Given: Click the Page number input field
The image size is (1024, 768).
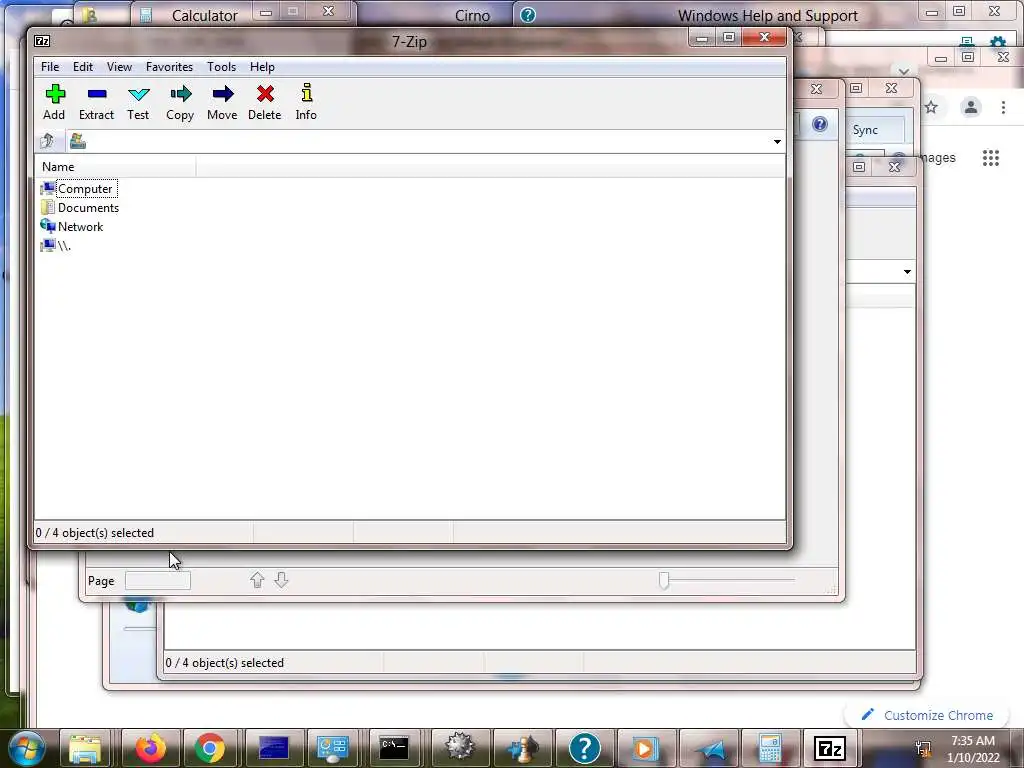Looking at the screenshot, I should (x=157, y=581).
